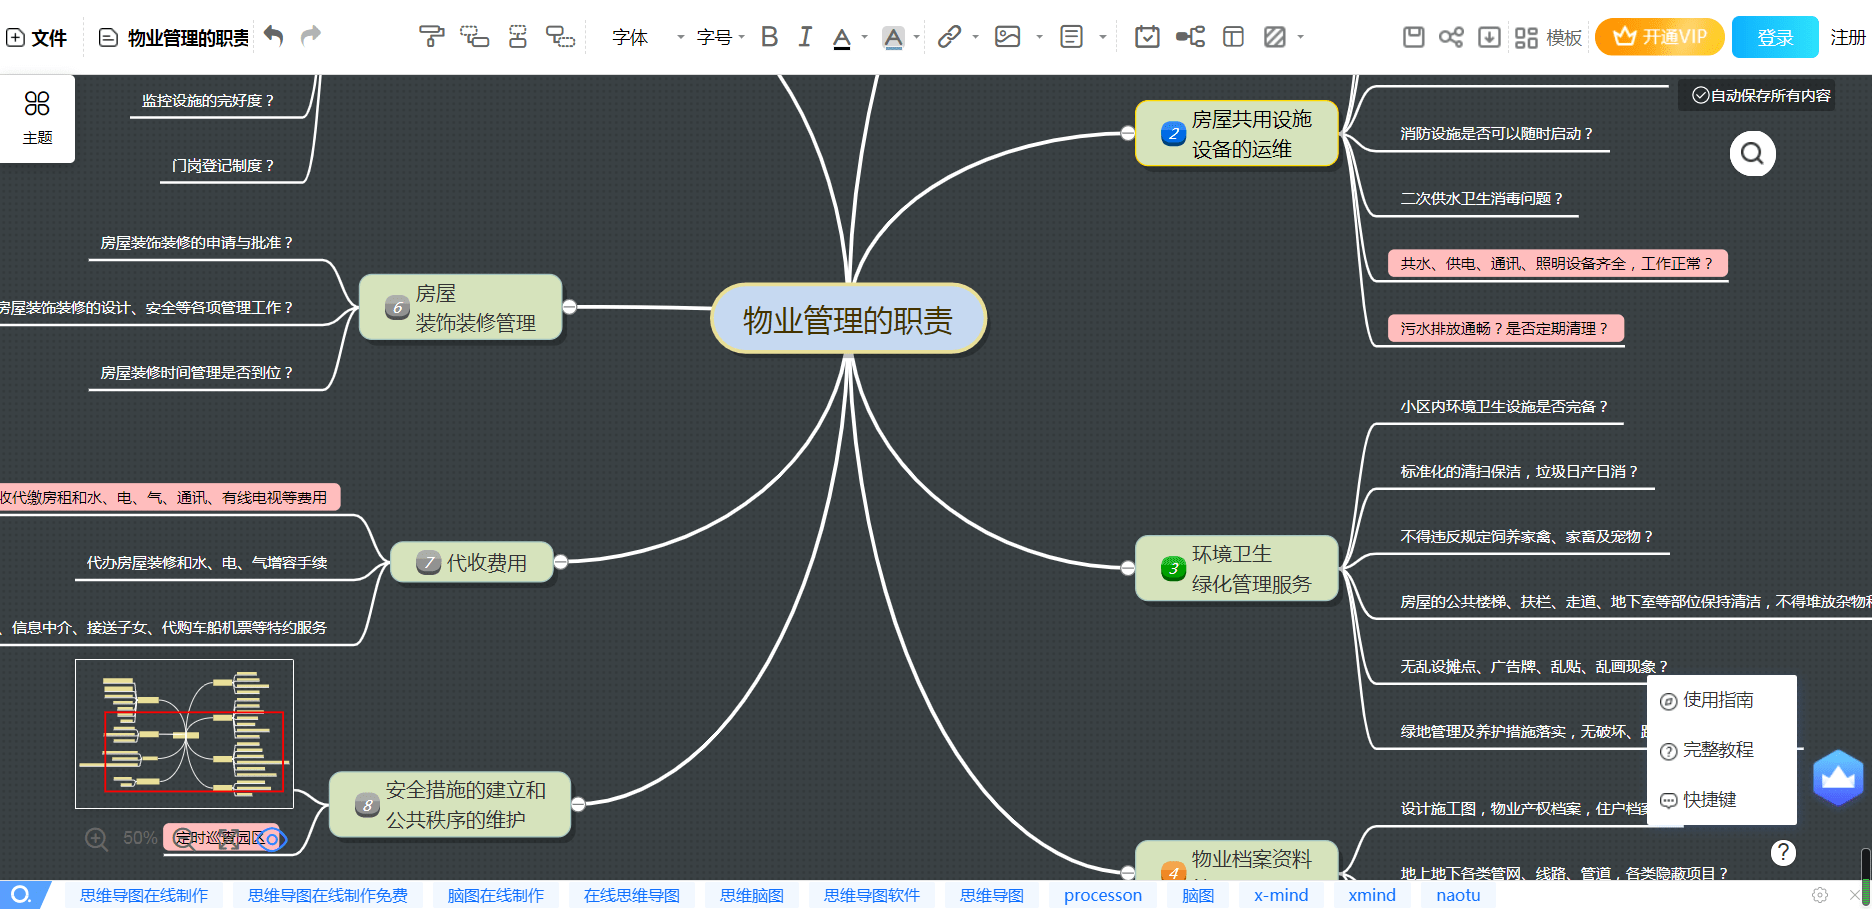
Task: Click the share icon in toolbar
Action: pos(1451,37)
